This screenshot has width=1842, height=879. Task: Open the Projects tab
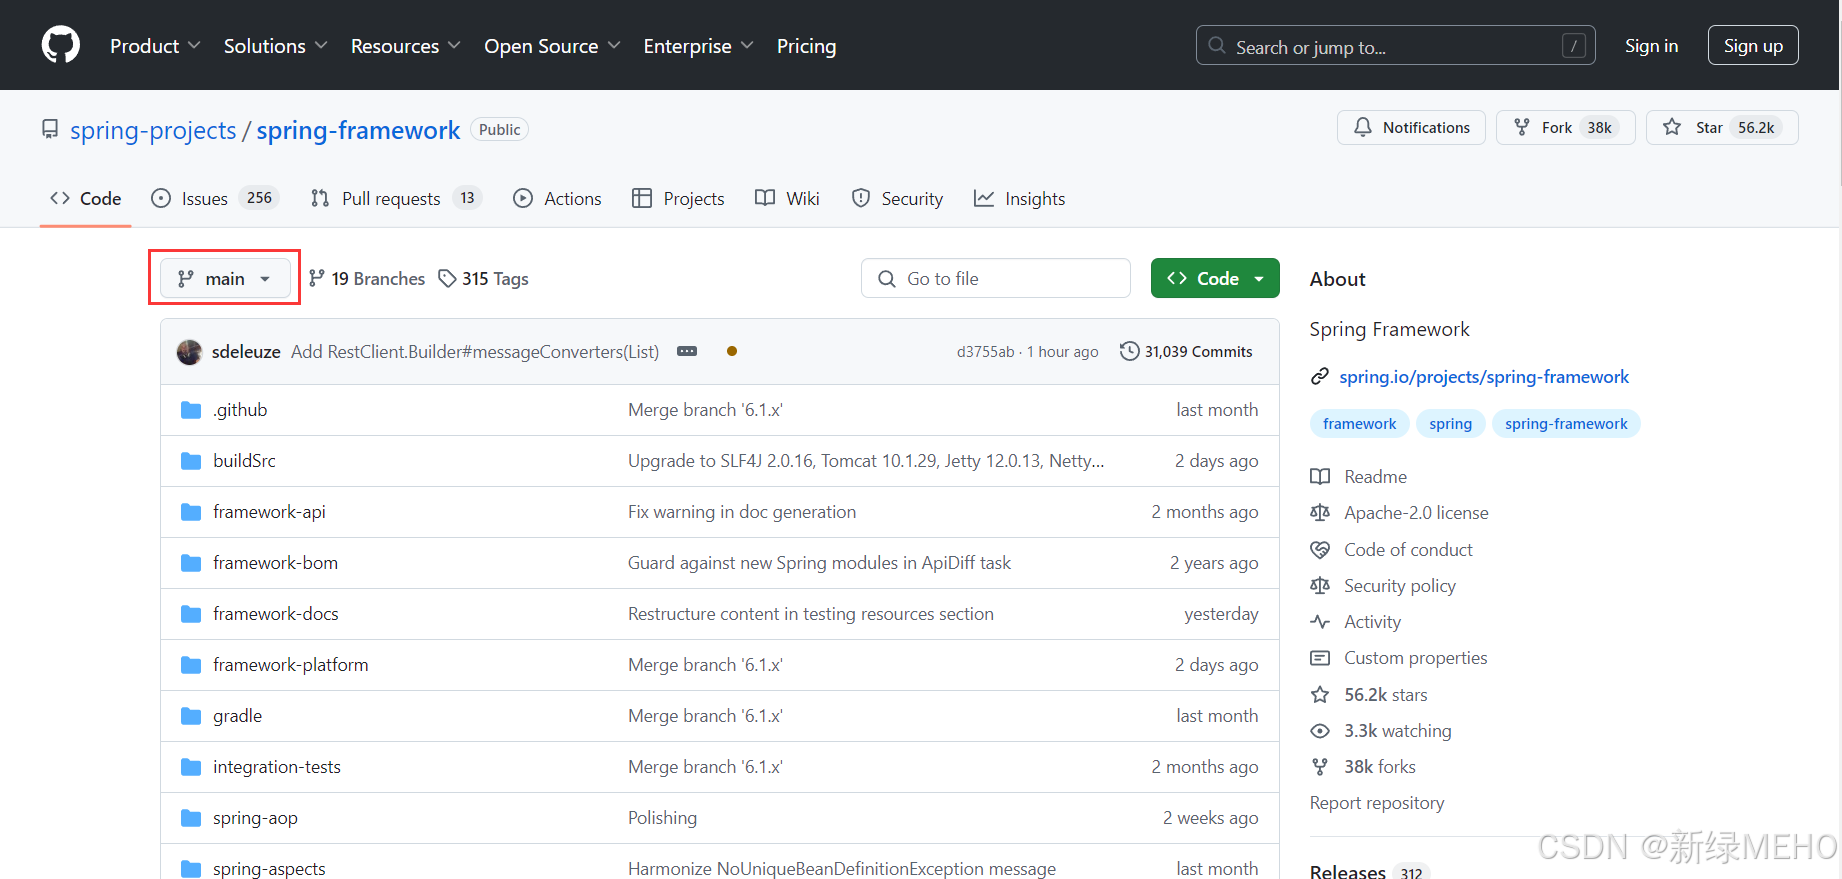point(678,199)
